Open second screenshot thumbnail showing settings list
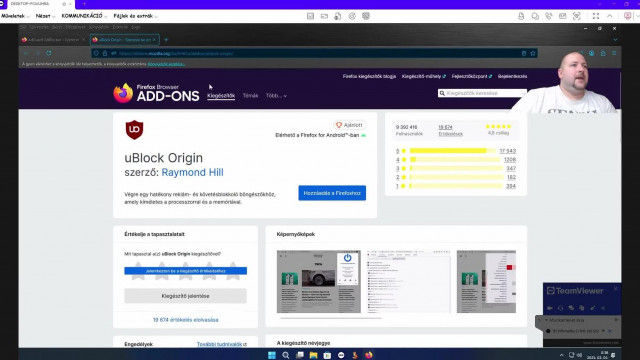 (409, 282)
